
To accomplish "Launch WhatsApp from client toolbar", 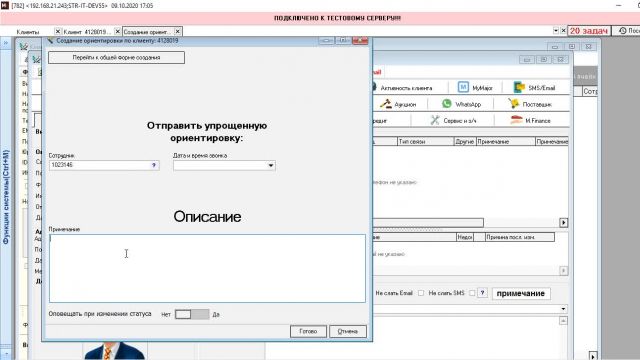I will (x=461, y=104).
